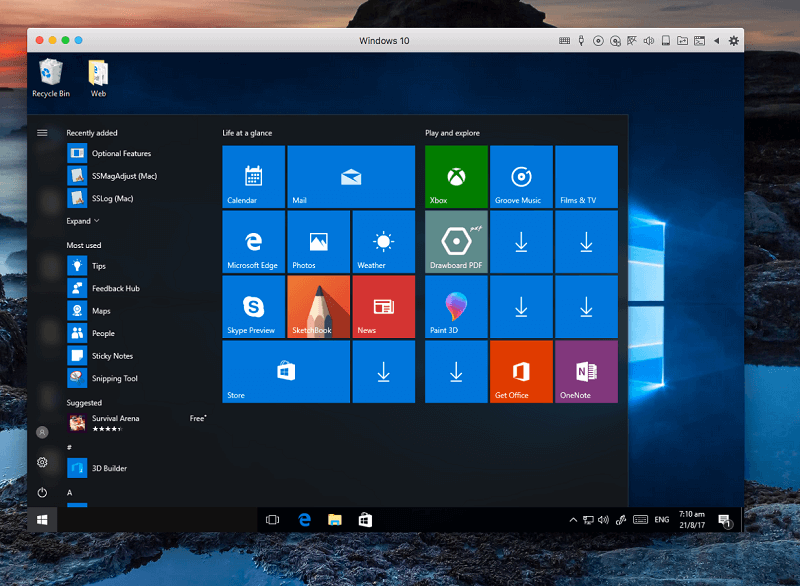Open the Store tile
Viewport: 800px width, 586px height.
286,372
